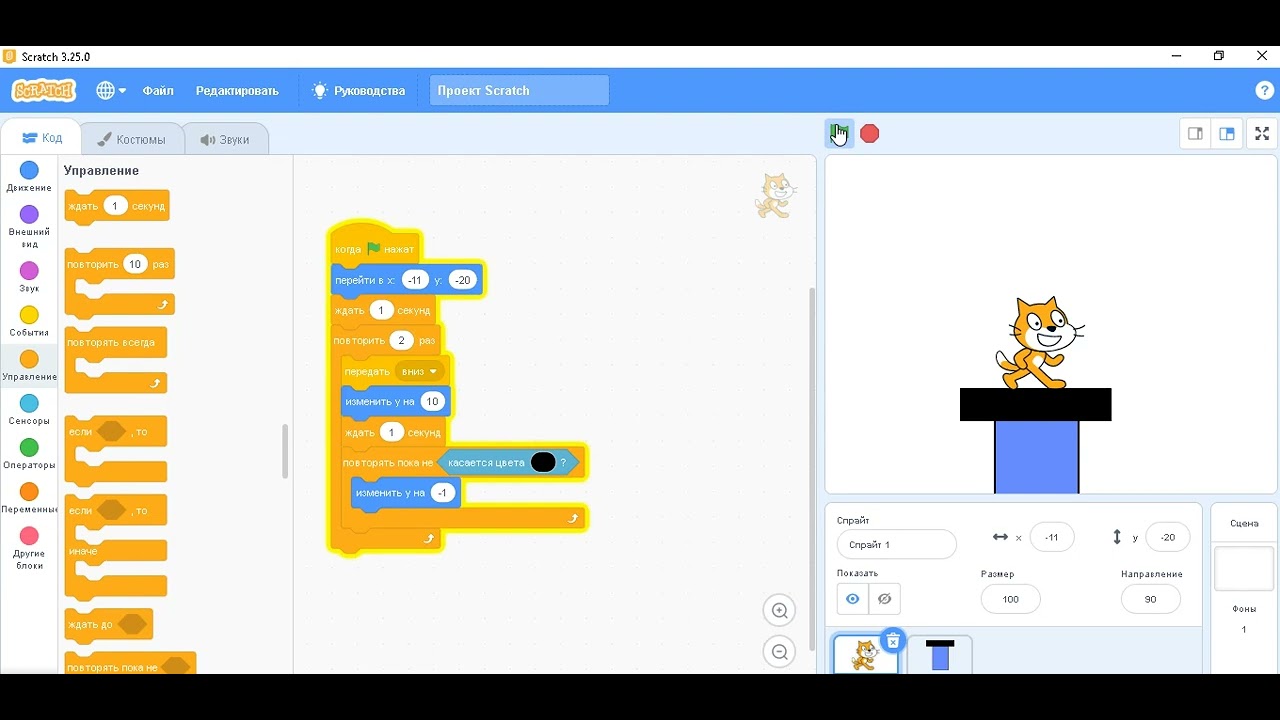1280x720 pixels.
Task: Open the Редактировать menu
Action: (237, 90)
